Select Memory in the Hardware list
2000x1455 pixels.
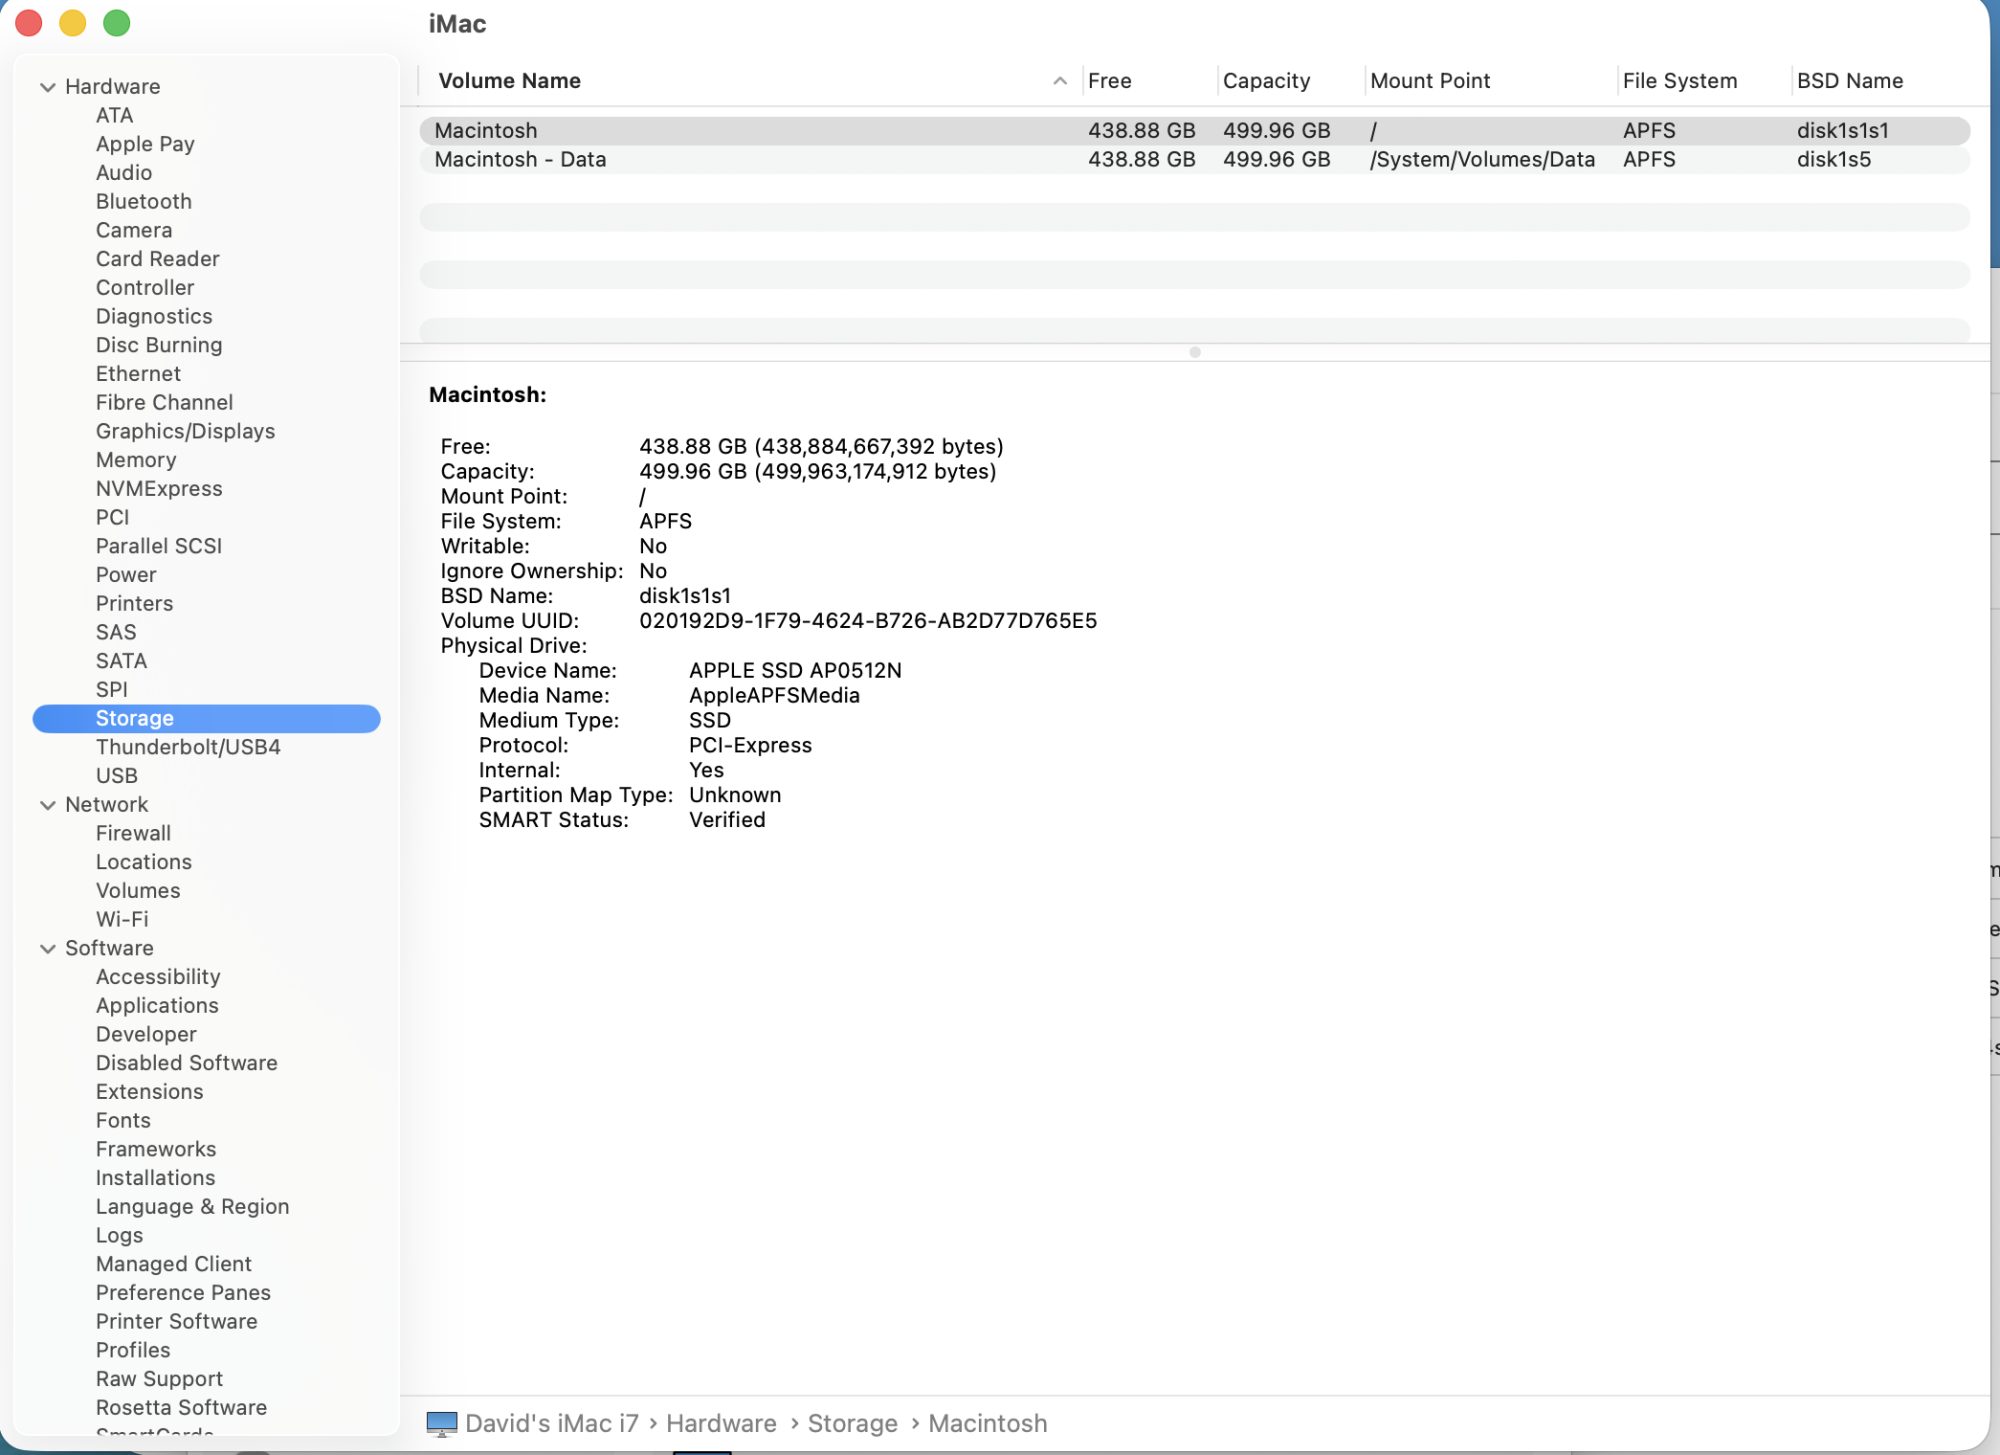tap(136, 460)
